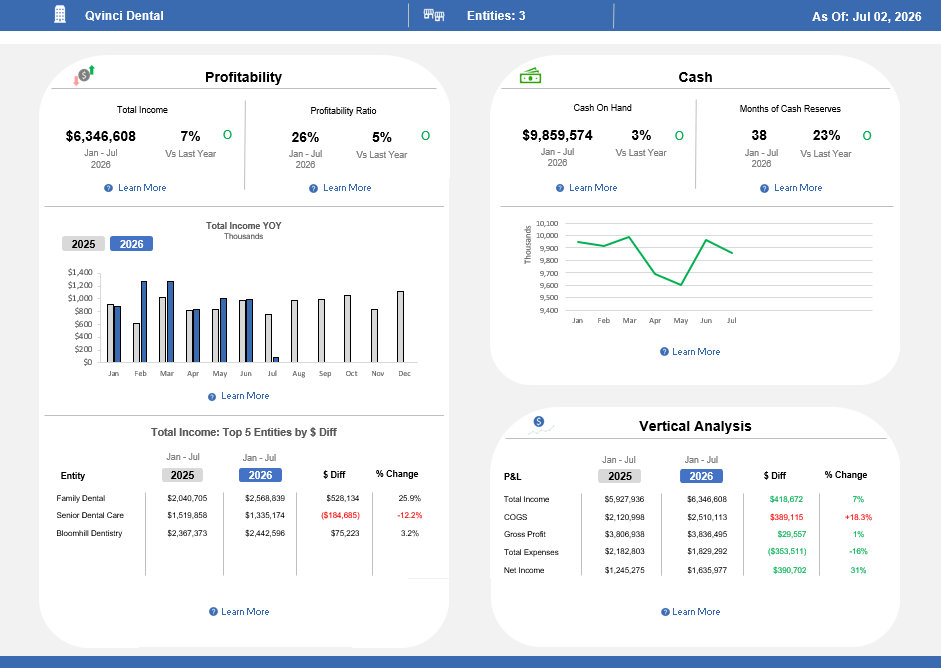Open Learn More below the Vertical Analysis table
941x668 pixels.
(696, 612)
